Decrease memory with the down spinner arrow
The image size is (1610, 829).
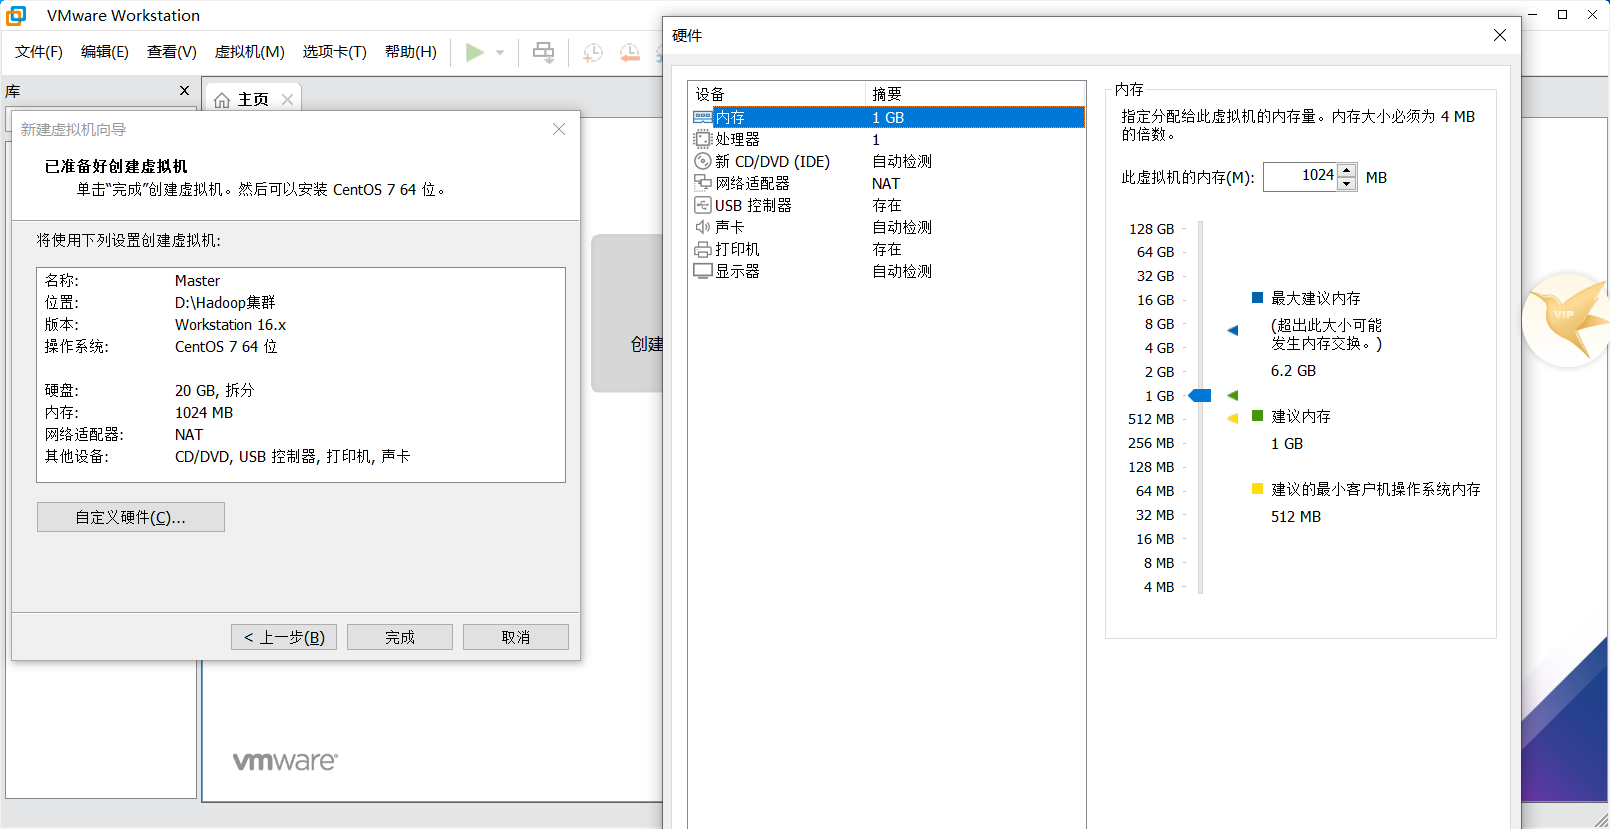1347,184
